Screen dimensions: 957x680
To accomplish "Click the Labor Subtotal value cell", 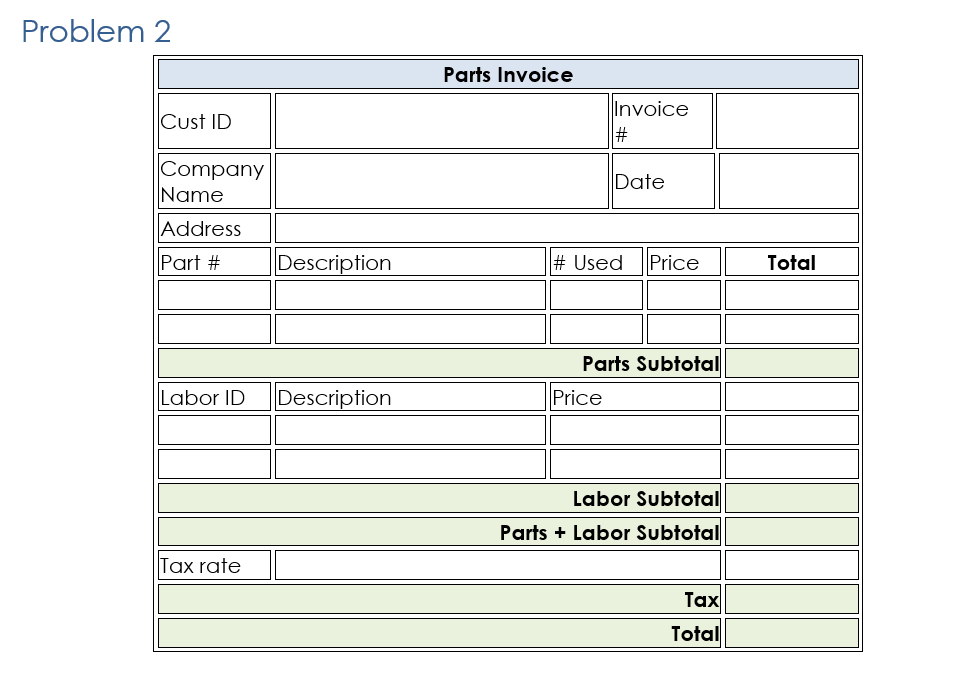I will (x=791, y=497).
